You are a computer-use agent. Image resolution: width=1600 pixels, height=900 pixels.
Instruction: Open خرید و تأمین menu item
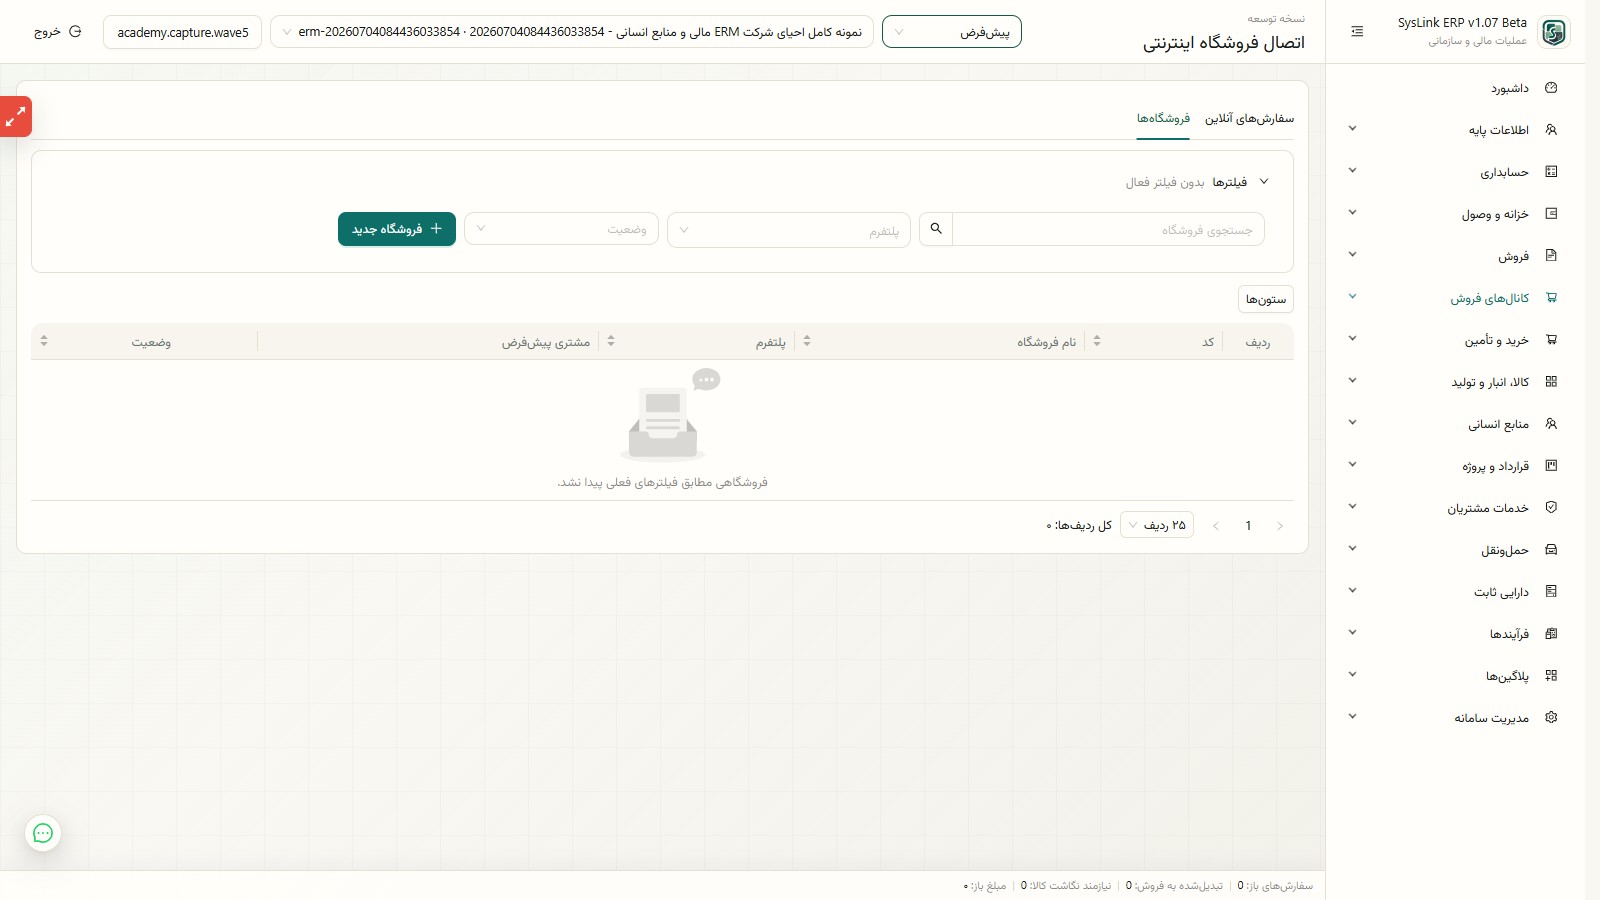[1455, 340]
